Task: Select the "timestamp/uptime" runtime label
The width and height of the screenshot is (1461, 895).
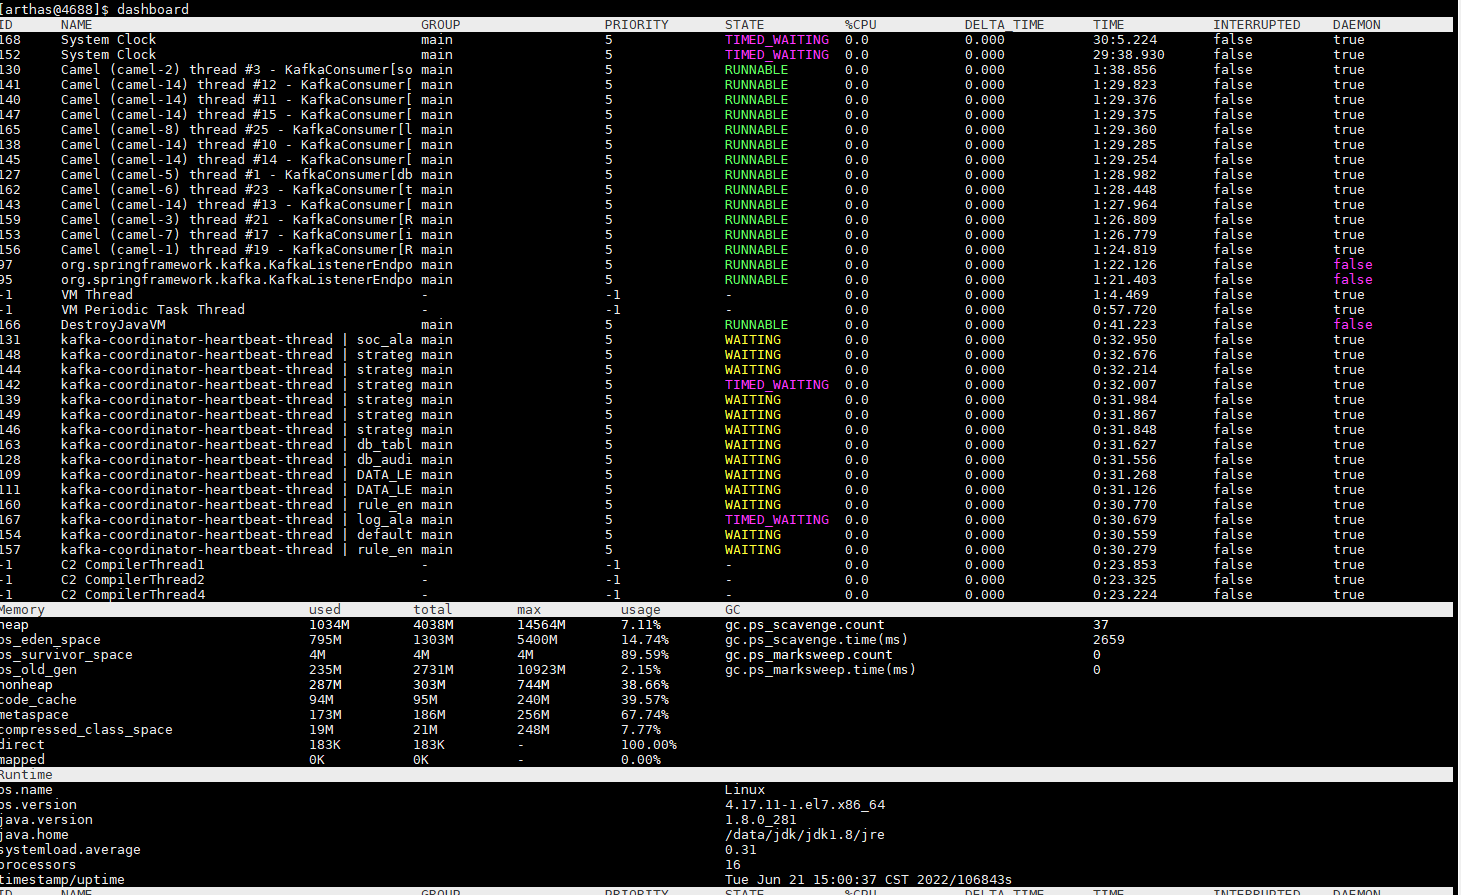Action: point(62,880)
